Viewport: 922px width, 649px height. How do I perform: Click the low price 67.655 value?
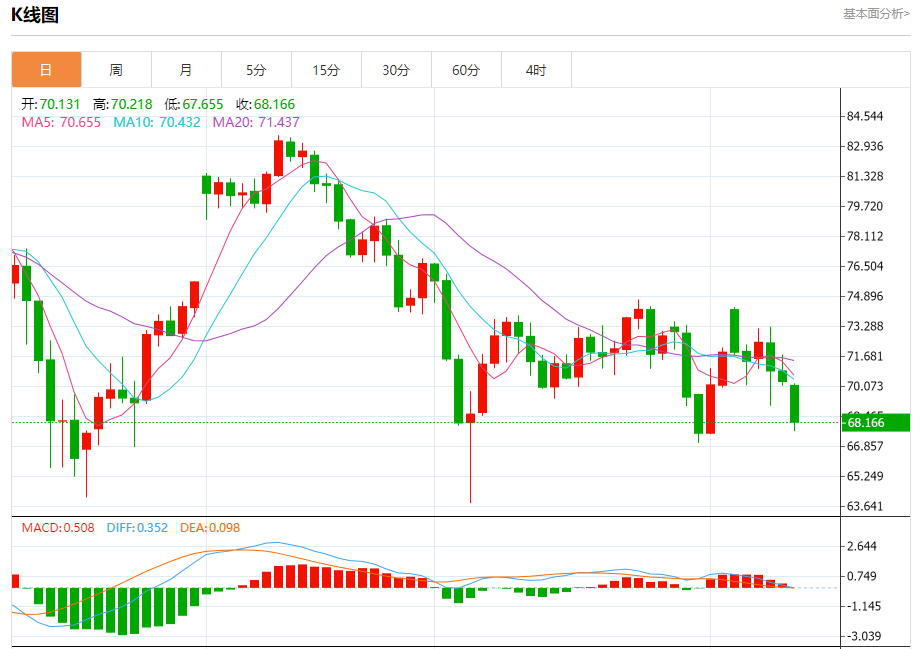(203, 104)
